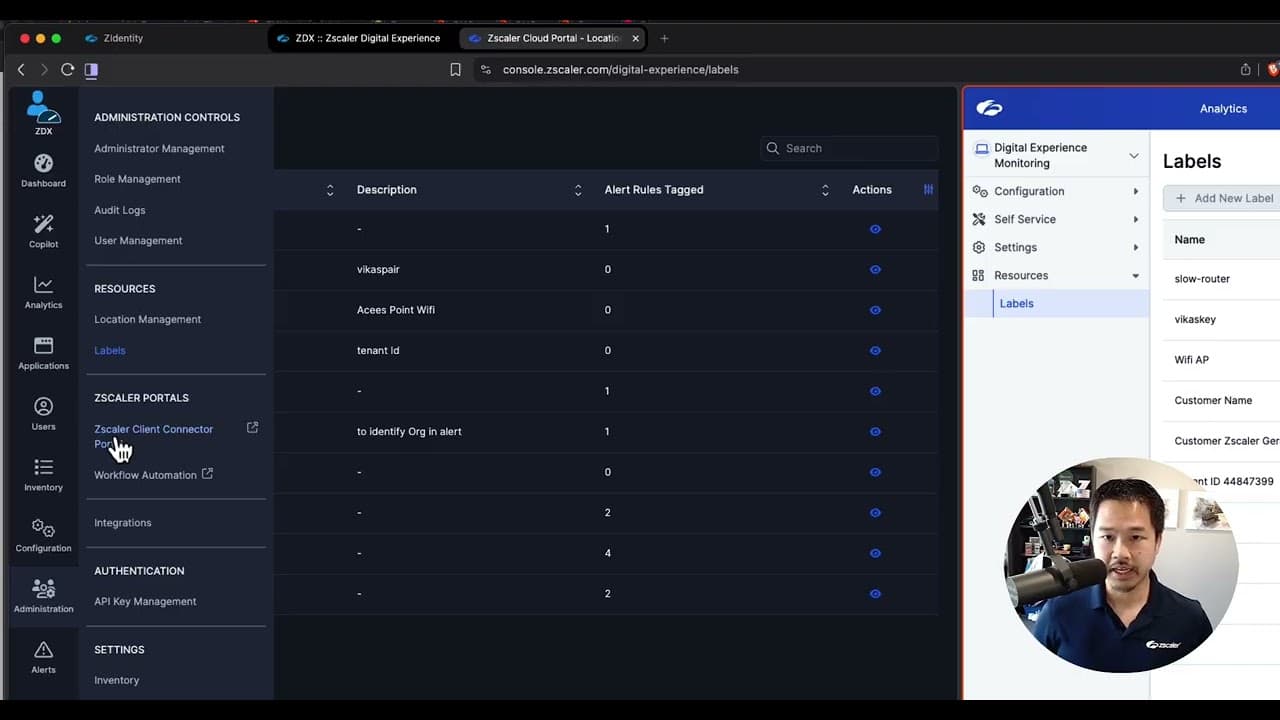
Task: Open the Inventory sidebar icon
Action: (43, 474)
